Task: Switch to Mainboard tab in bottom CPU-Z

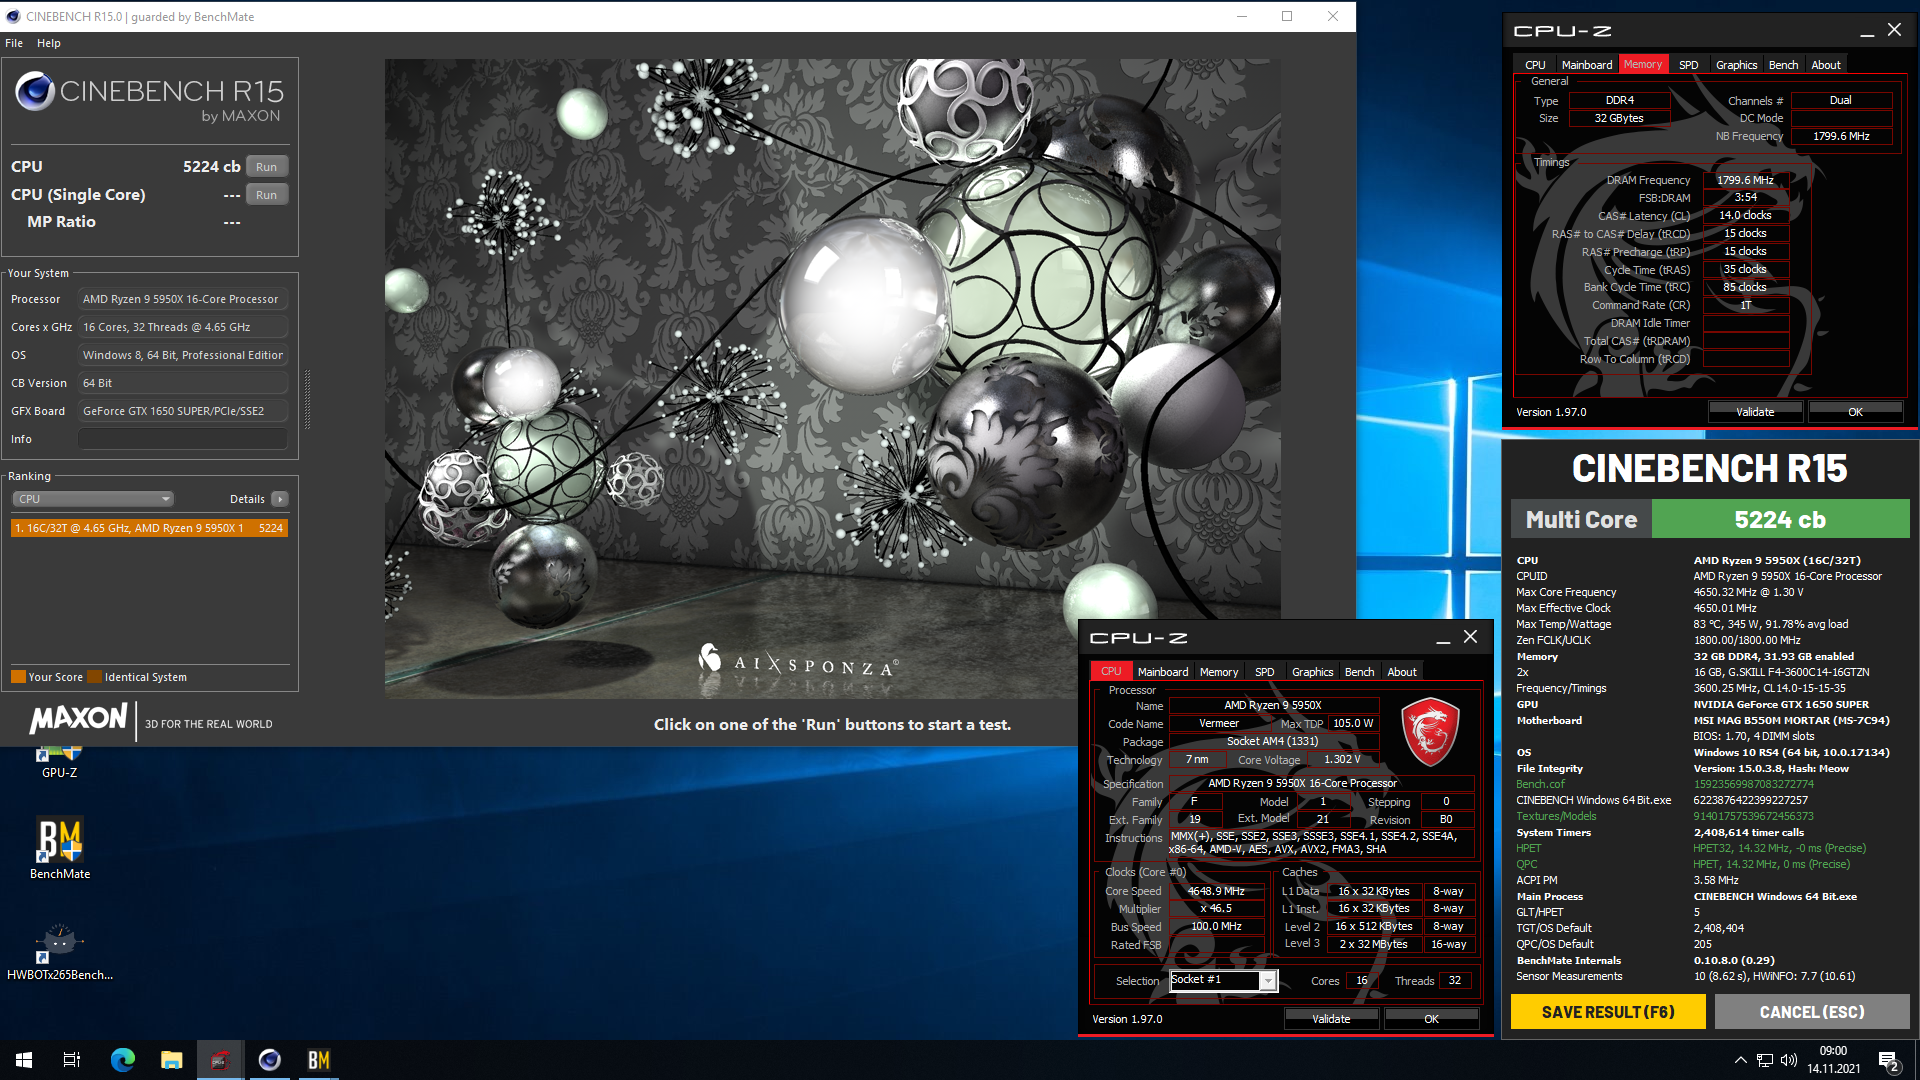Action: click(x=1163, y=672)
